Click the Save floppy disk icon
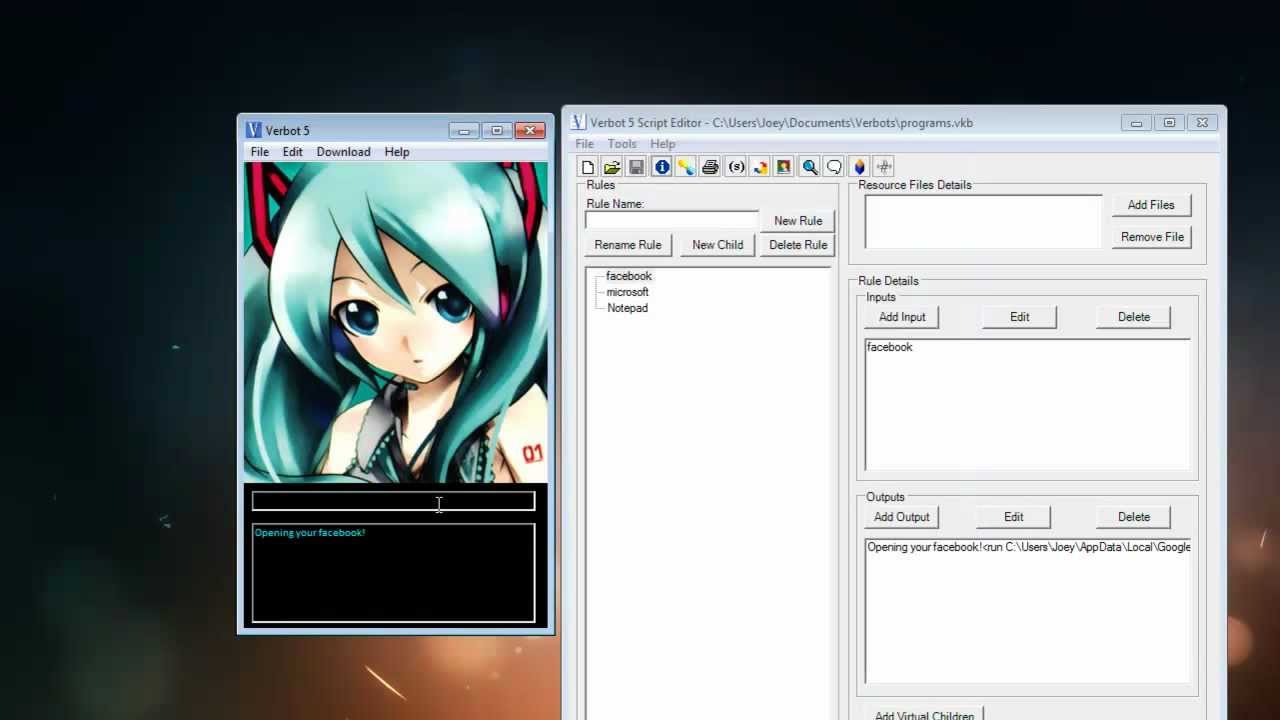Viewport: 1280px width, 720px height. [637, 167]
